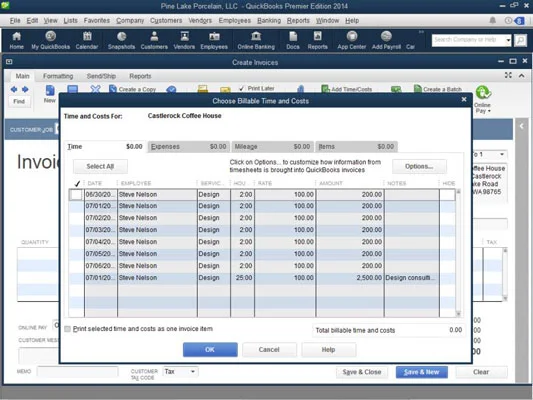Click the notification bell icon
The height and width of the screenshot is (400, 533).
pos(493,20)
